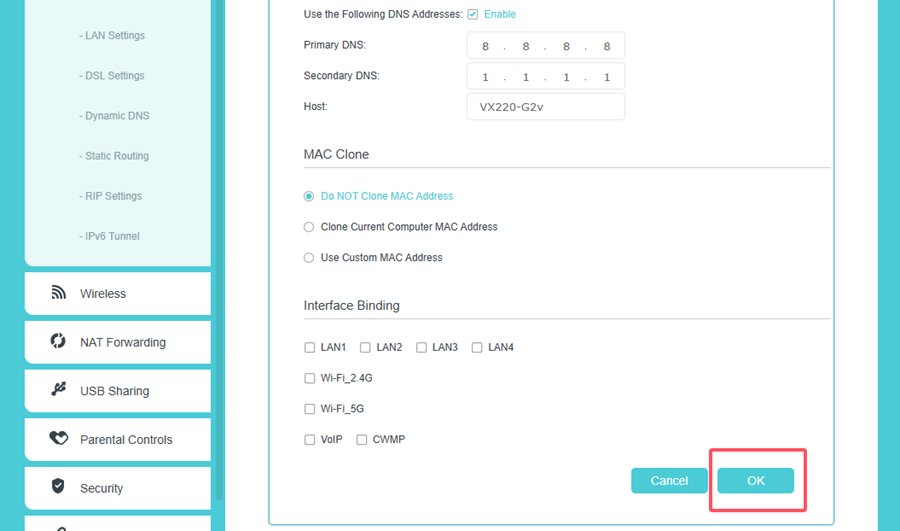Click the Host name input field
Screen dimensions: 900x531
(x=545, y=107)
